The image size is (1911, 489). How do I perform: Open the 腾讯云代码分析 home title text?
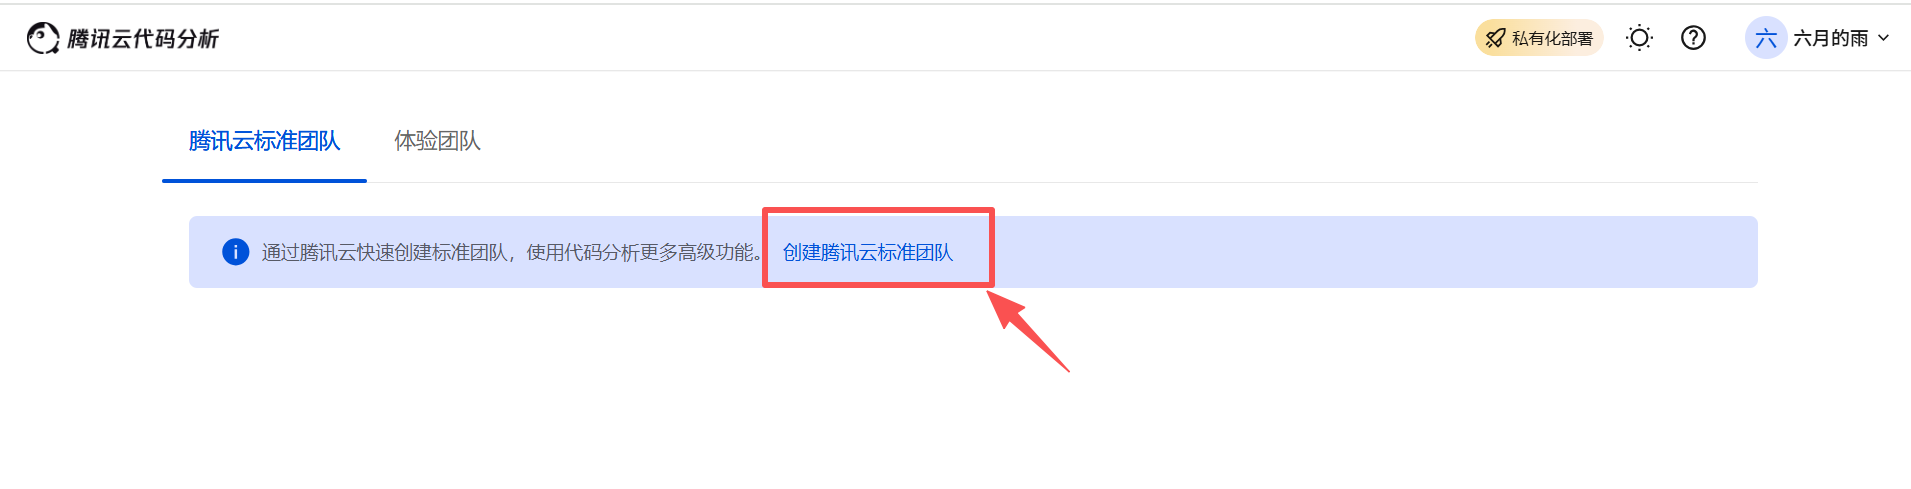coord(143,39)
